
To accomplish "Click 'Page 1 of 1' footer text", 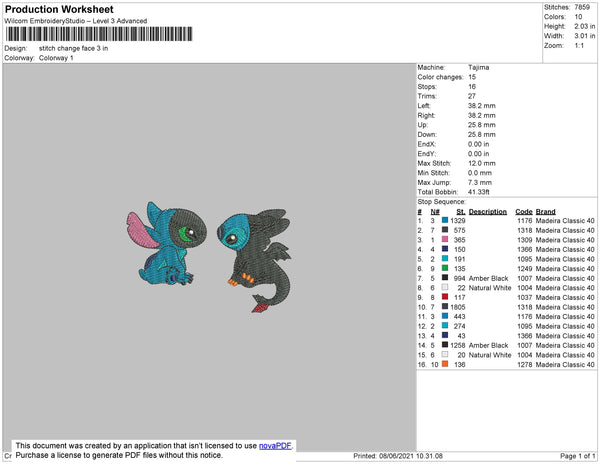I will (x=577, y=456).
